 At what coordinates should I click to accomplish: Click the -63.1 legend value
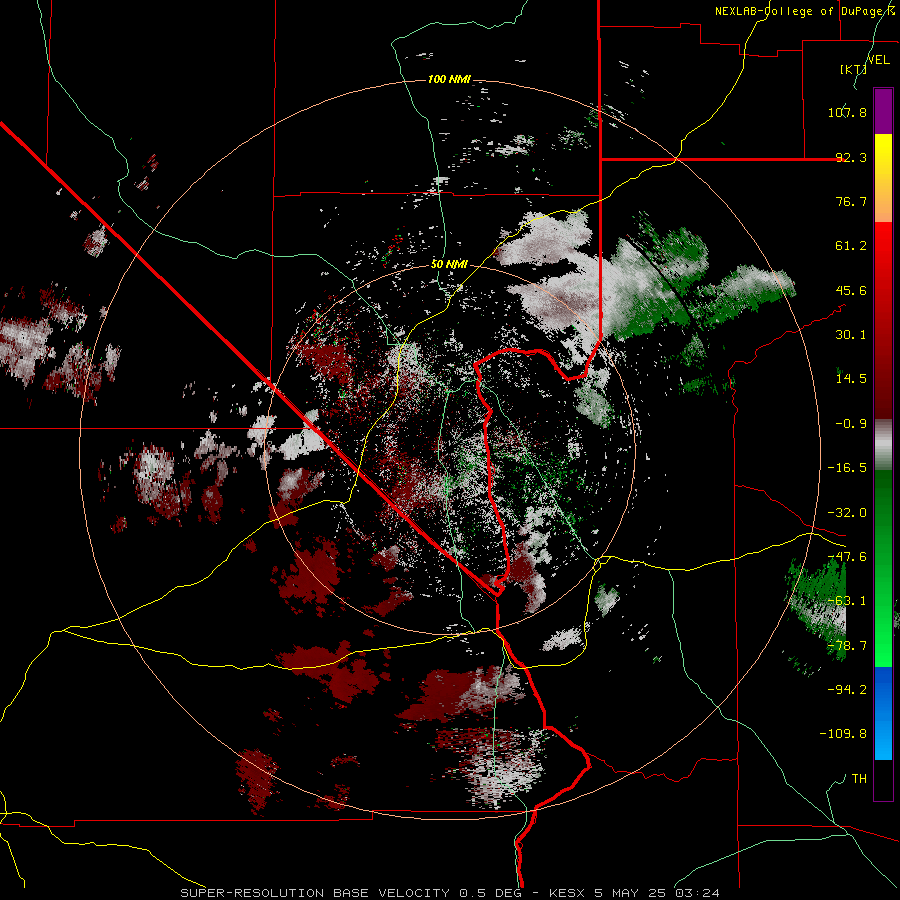pyautogui.click(x=847, y=601)
